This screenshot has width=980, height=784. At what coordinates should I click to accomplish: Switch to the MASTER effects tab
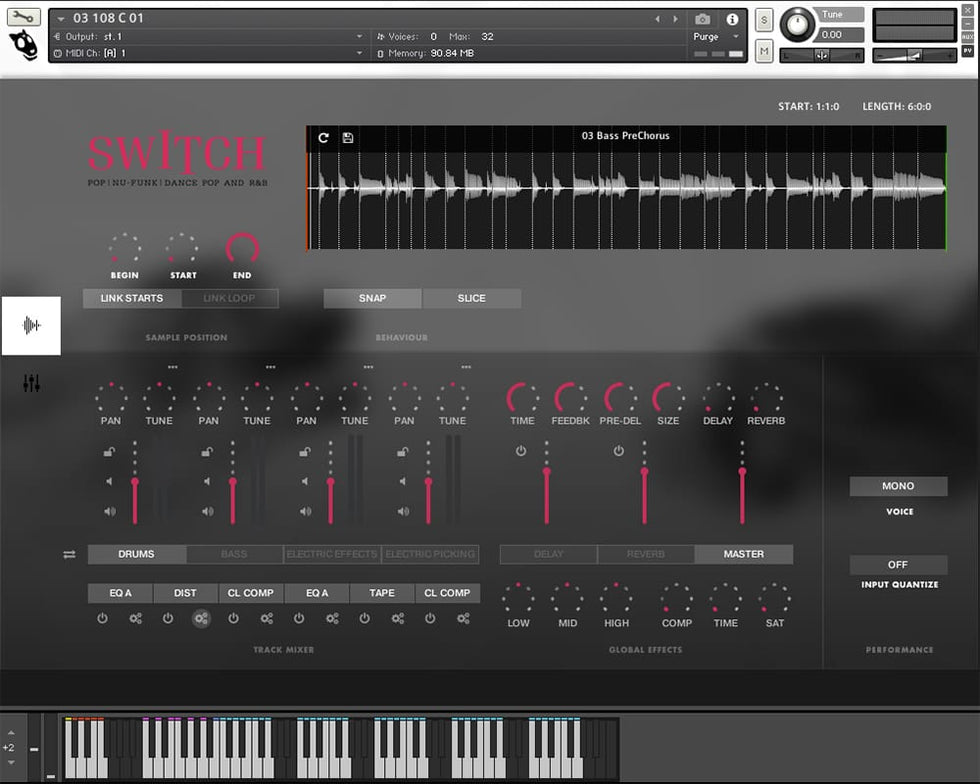click(743, 554)
